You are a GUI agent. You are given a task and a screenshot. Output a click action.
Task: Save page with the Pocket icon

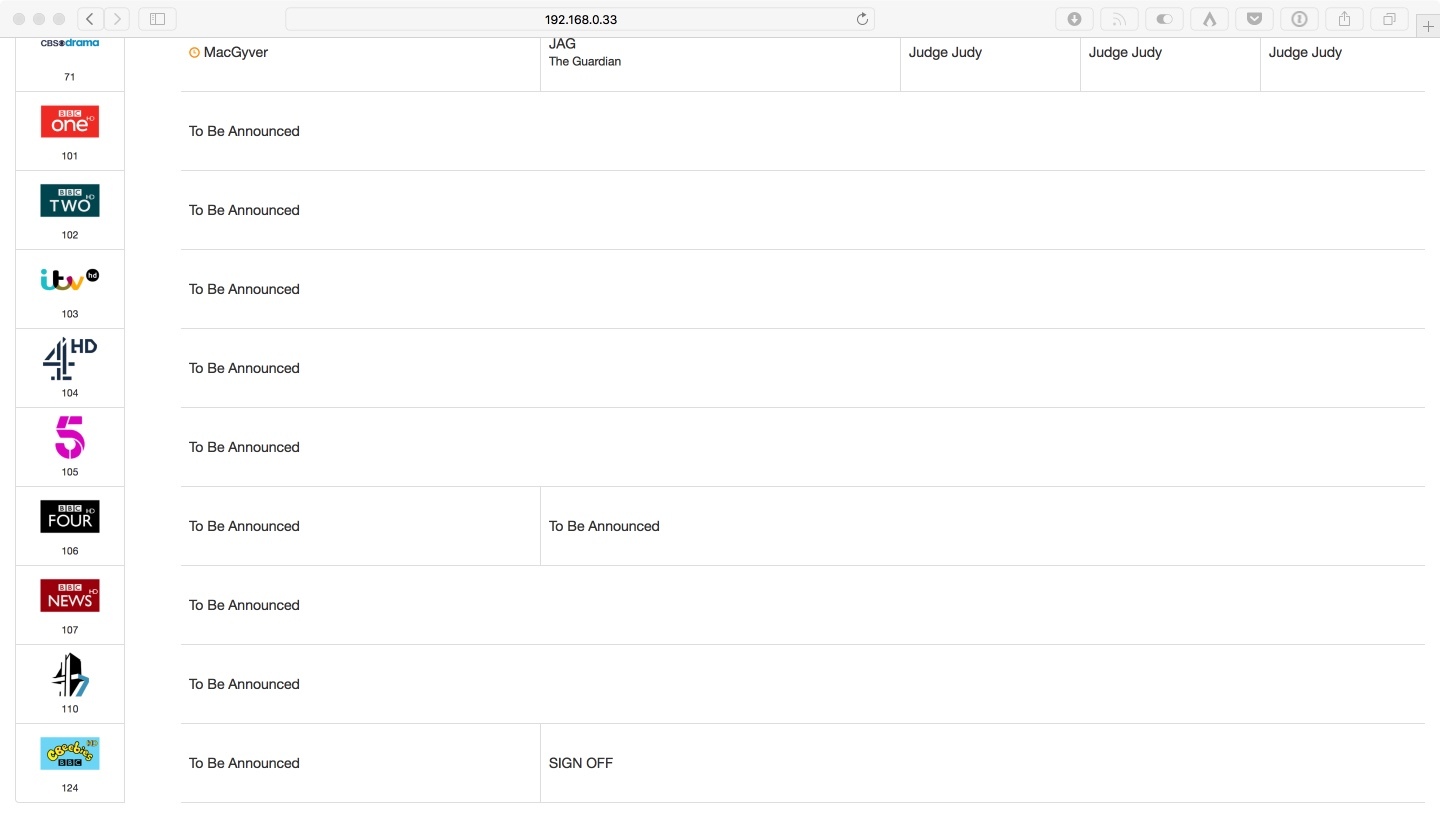pos(1254,19)
